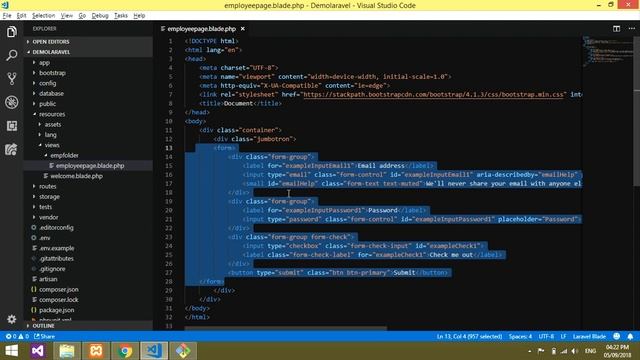
Task: Click the volume icon in system tray
Action: tap(575, 351)
